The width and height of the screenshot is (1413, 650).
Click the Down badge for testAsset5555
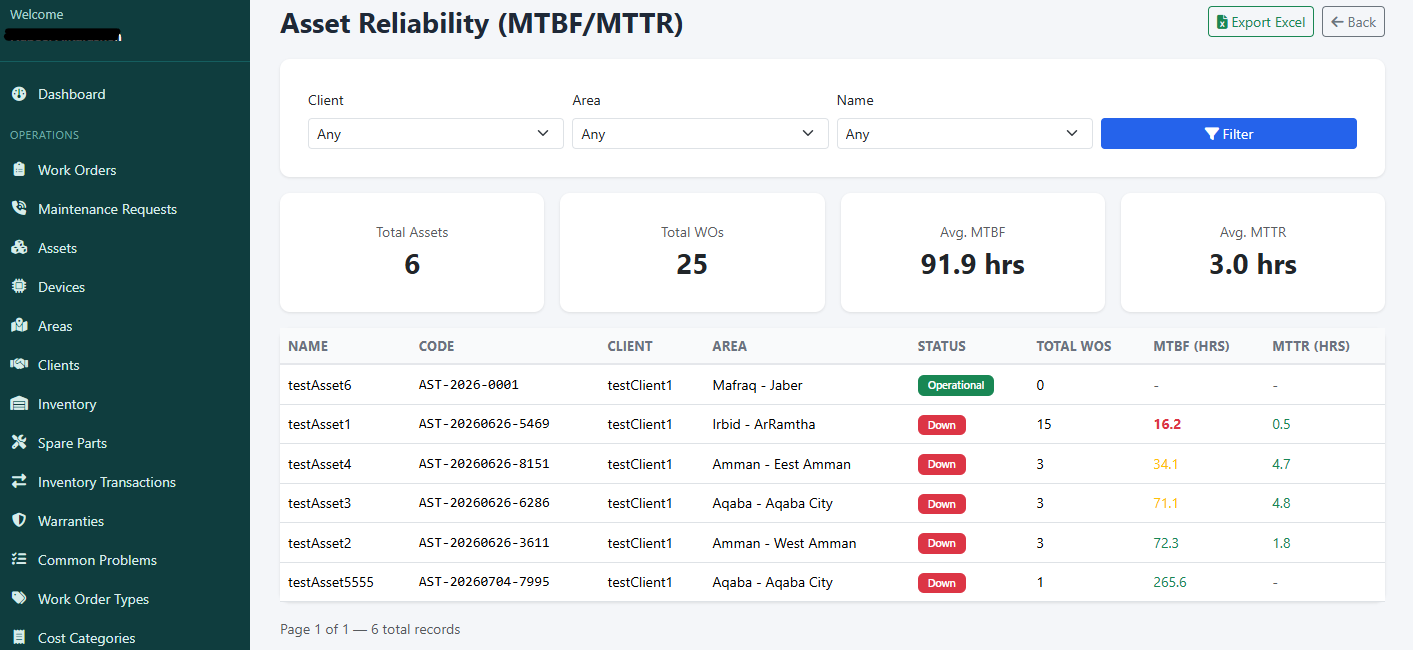coord(942,583)
